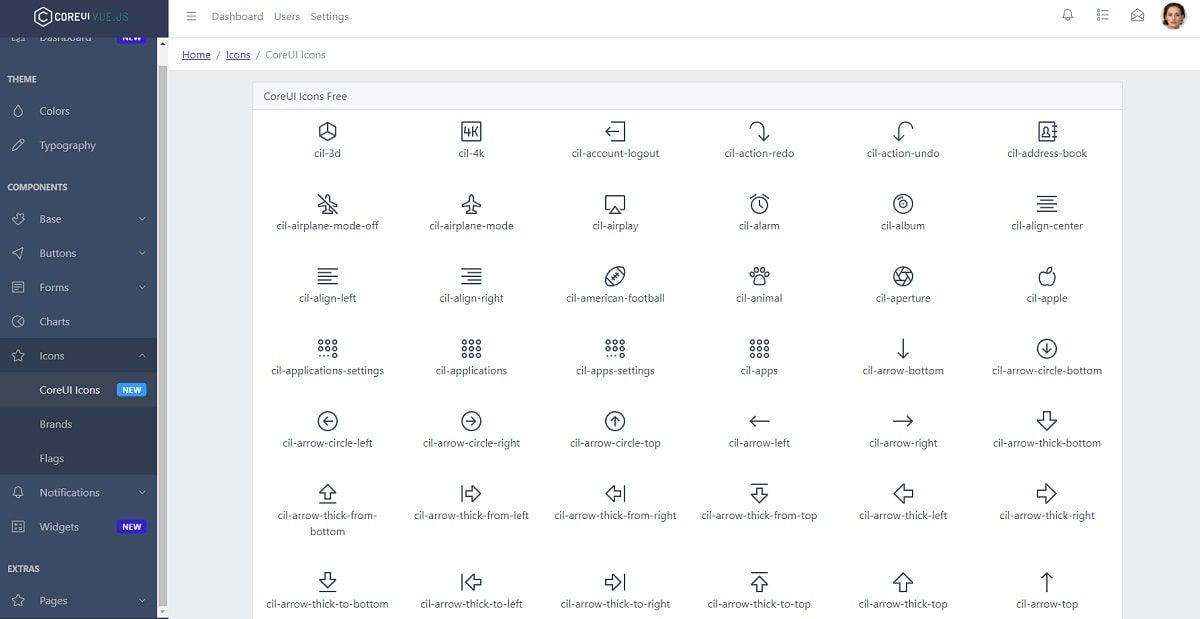The height and width of the screenshot is (619, 1200).
Task: Click the cil-aperture icon
Action: coord(903,276)
